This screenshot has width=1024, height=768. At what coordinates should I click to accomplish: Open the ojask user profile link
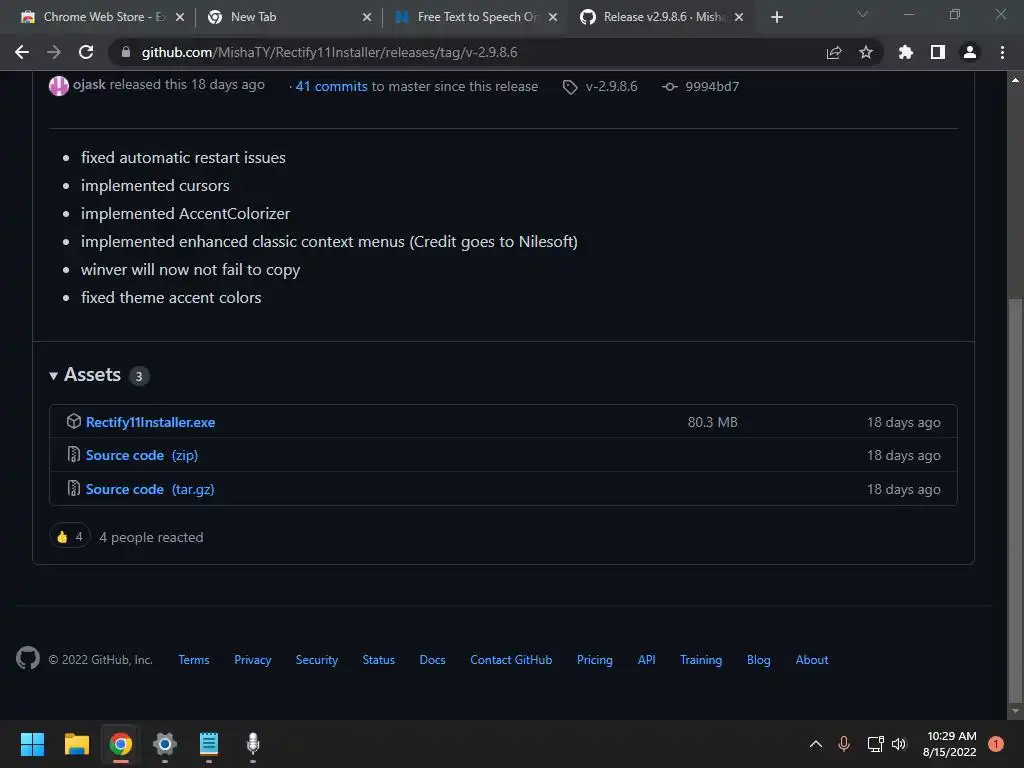coord(89,85)
